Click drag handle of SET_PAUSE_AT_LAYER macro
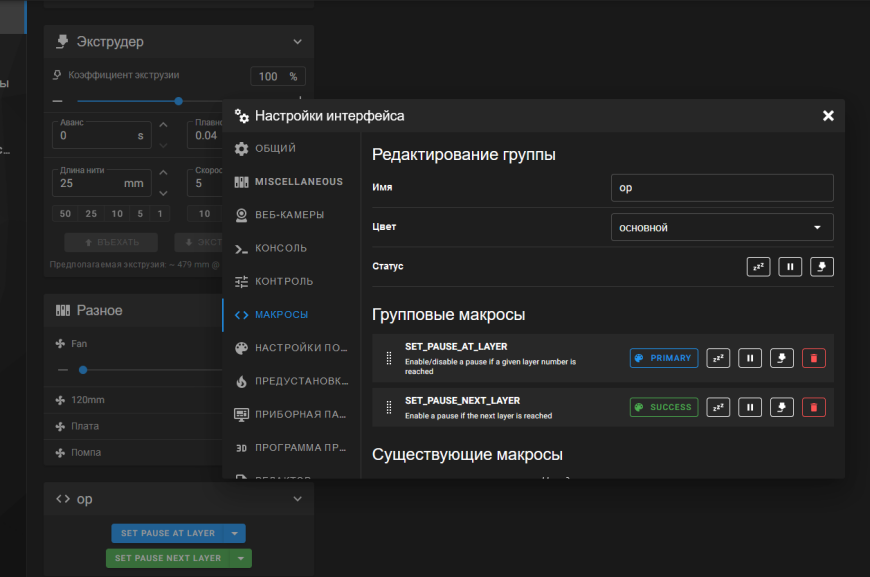This screenshot has width=870, height=577. [389, 358]
